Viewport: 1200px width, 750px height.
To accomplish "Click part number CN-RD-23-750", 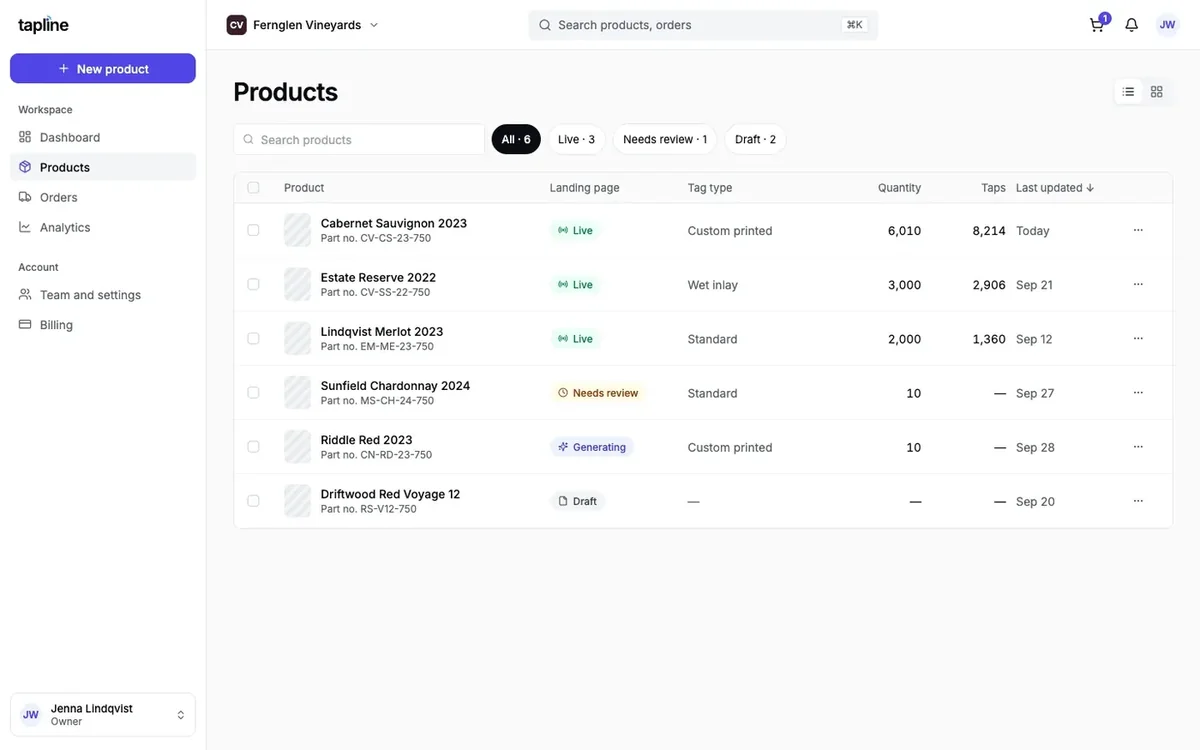I will [x=377, y=455].
